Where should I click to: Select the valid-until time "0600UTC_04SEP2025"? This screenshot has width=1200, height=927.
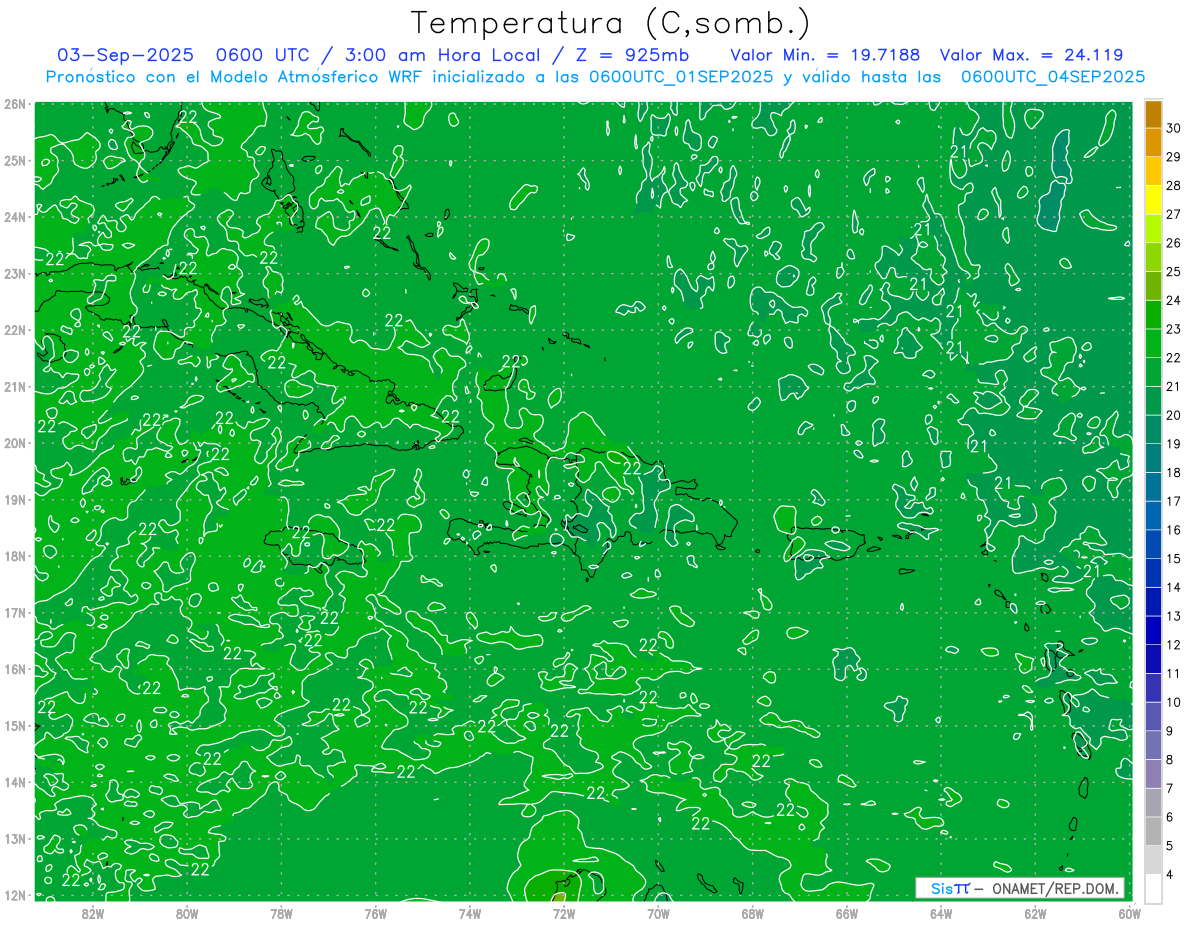(1053, 76)
